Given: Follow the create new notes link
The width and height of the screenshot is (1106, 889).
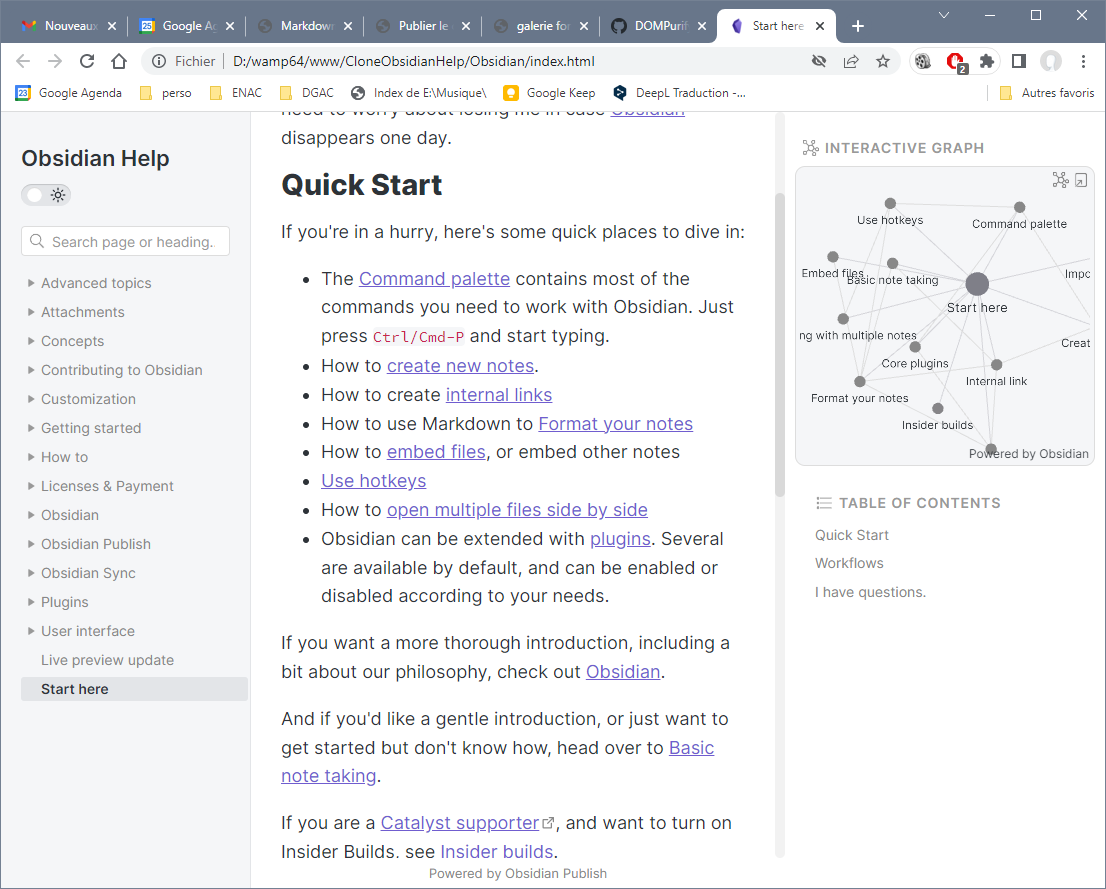Looking at the screenshot, I should click(460, 365).
